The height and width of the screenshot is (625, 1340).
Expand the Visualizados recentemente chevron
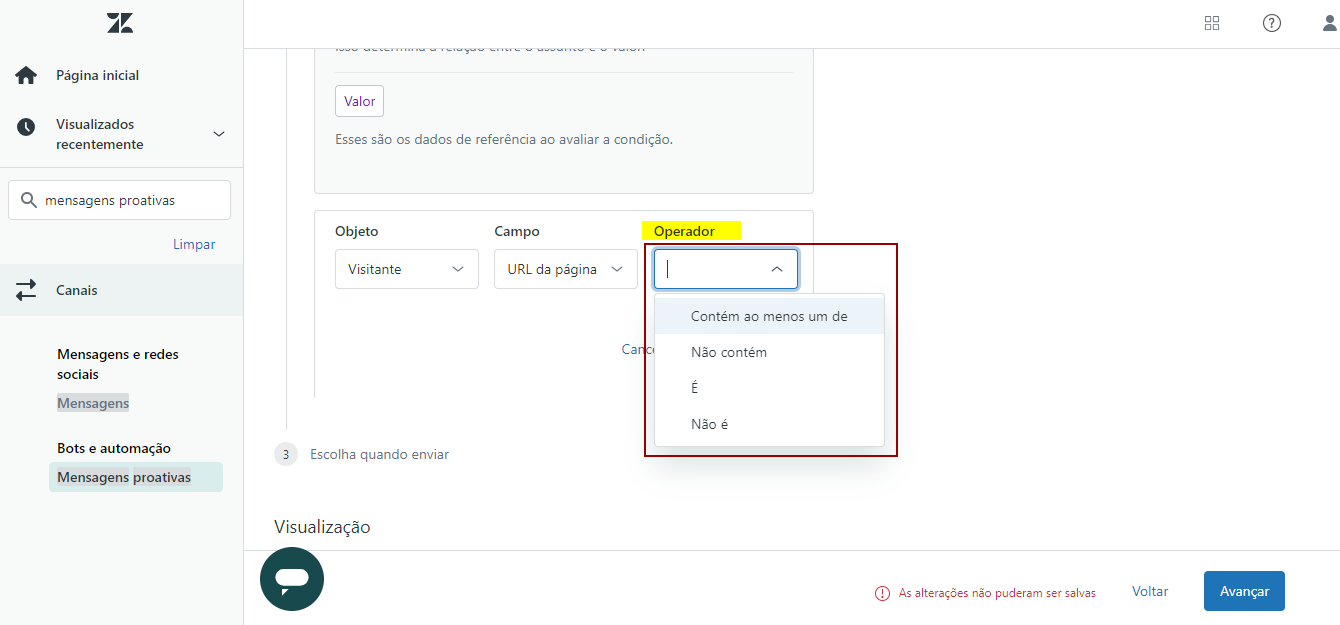[x=219, y=134]
